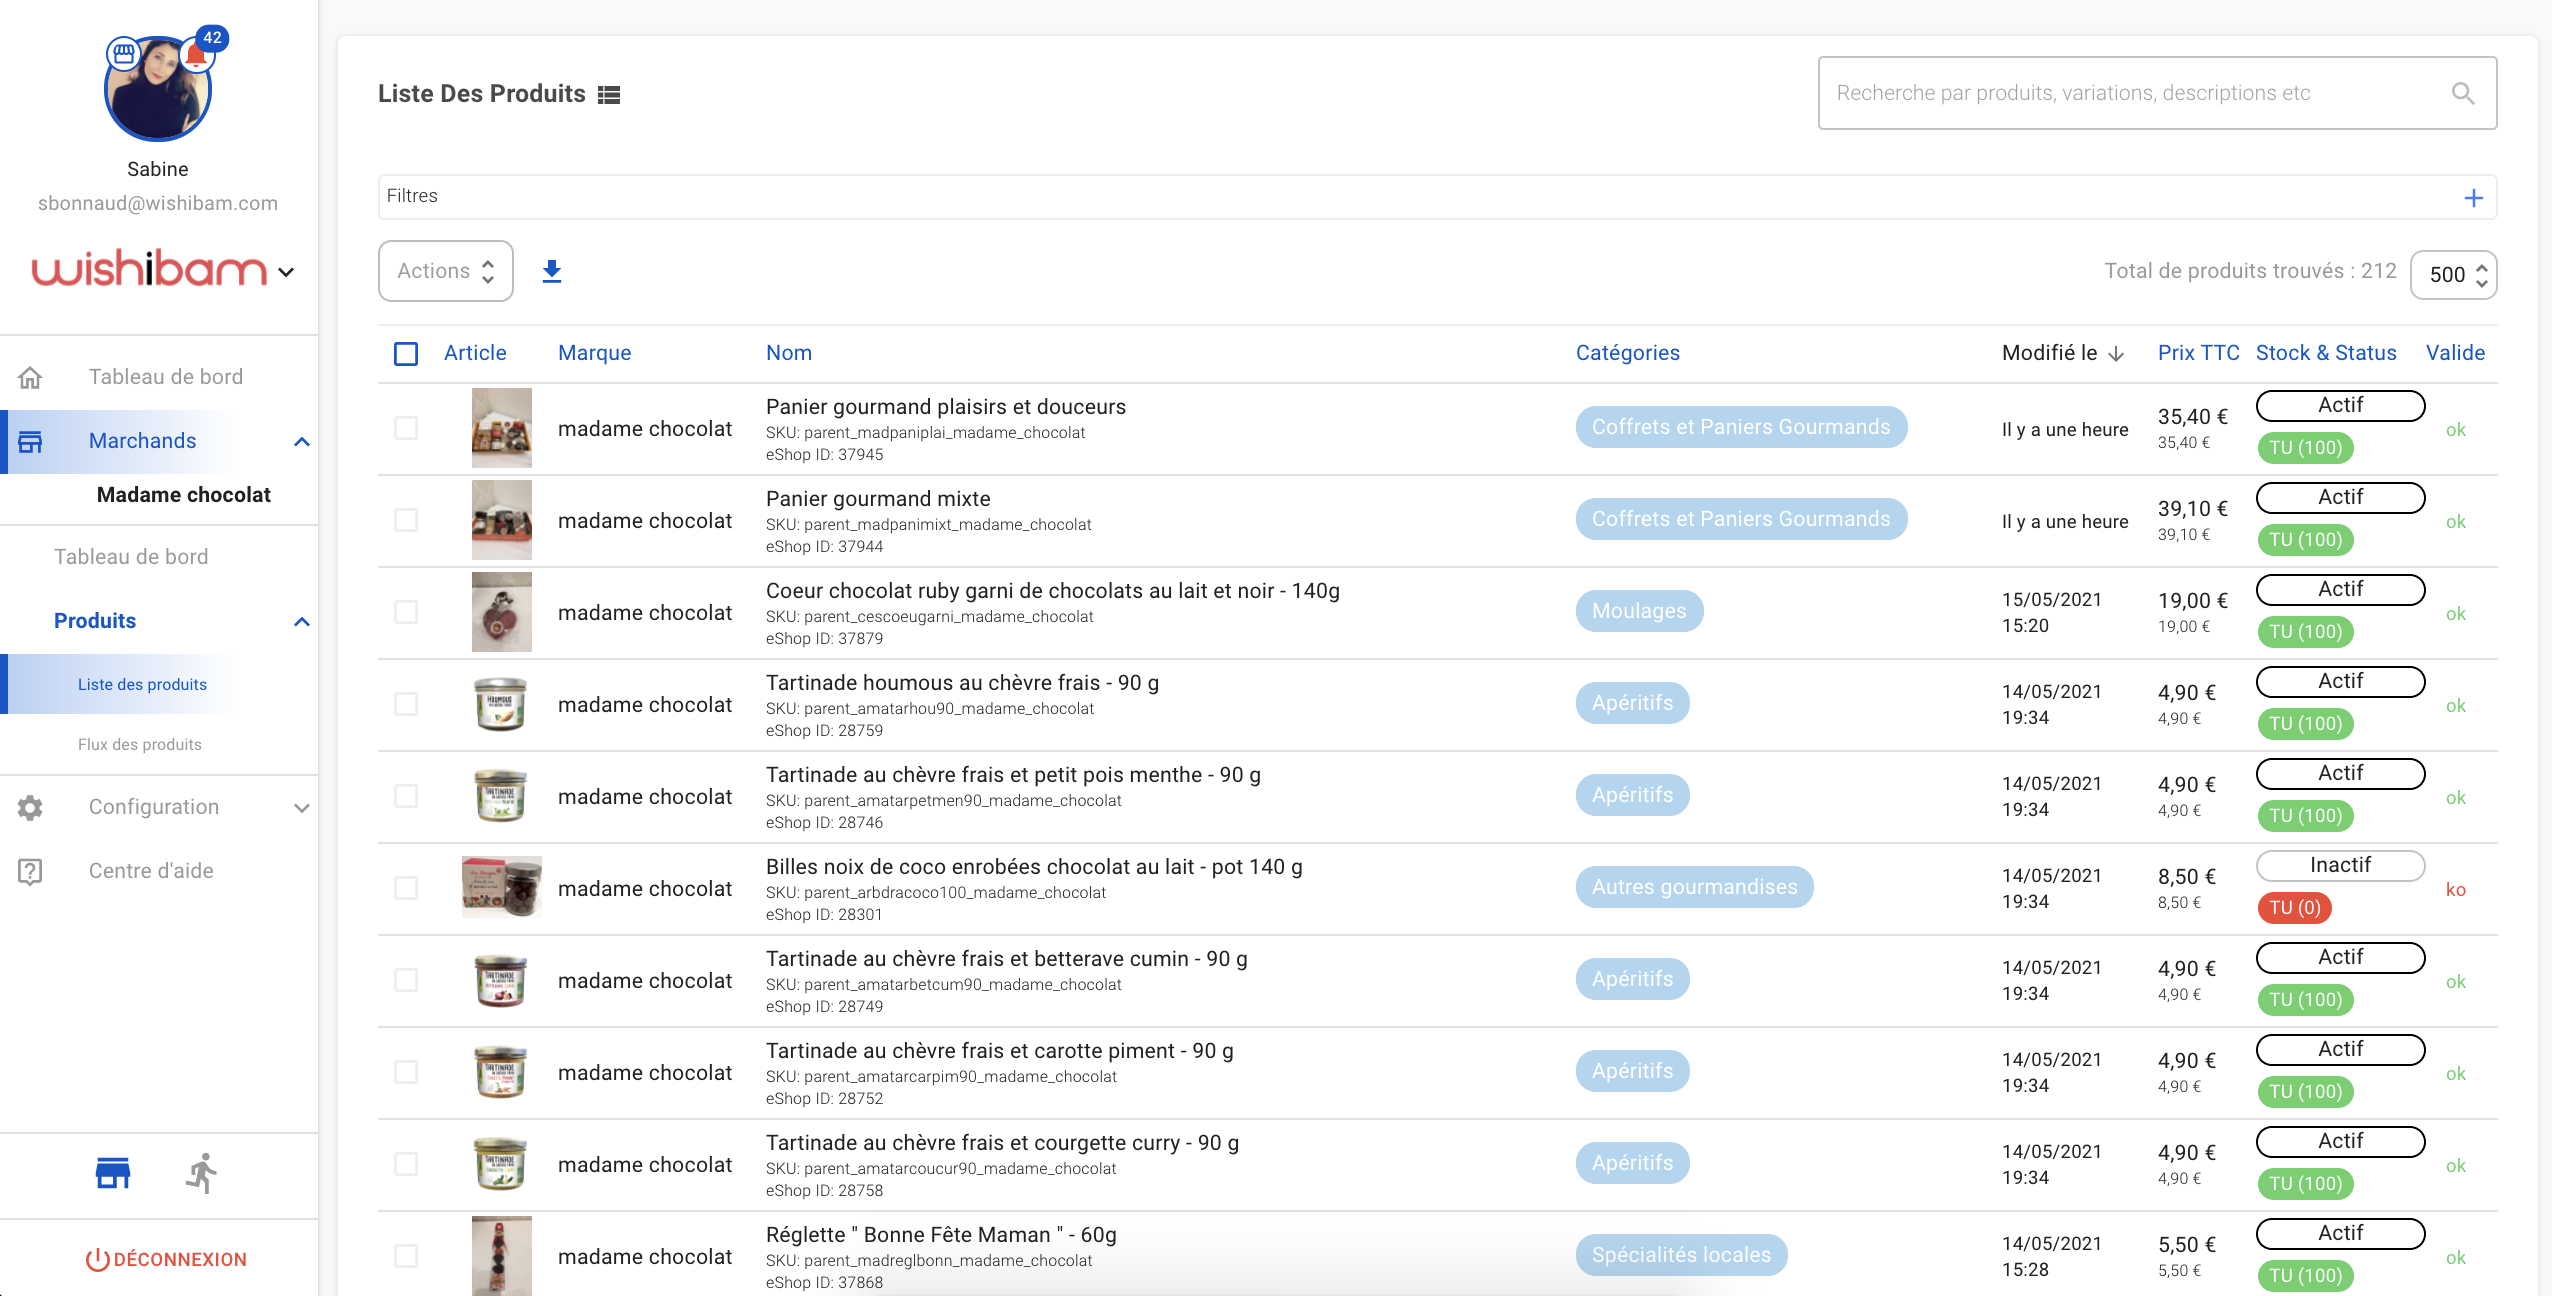Open the Actions dropdown
Image resolution: width=2552 pixels, height=1296 pixels.
pyautogui.click(x=445, y=271)
